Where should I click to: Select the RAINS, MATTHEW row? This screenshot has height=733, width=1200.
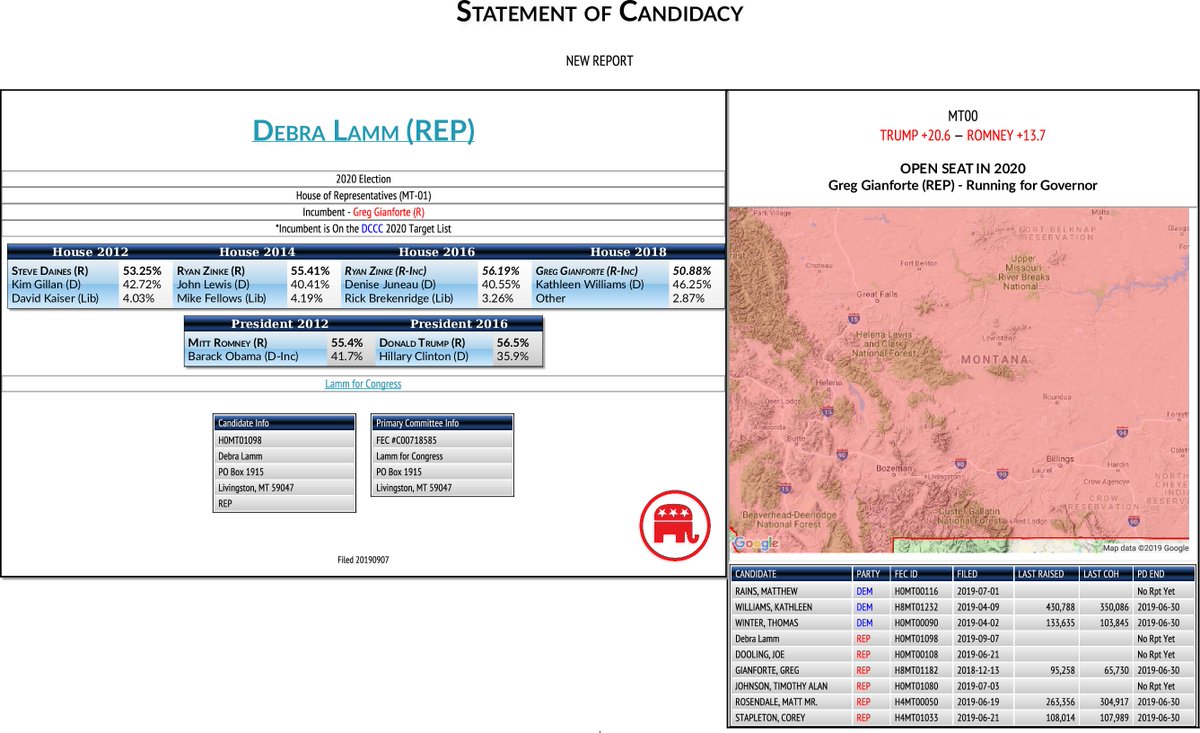tap(963, 591)
